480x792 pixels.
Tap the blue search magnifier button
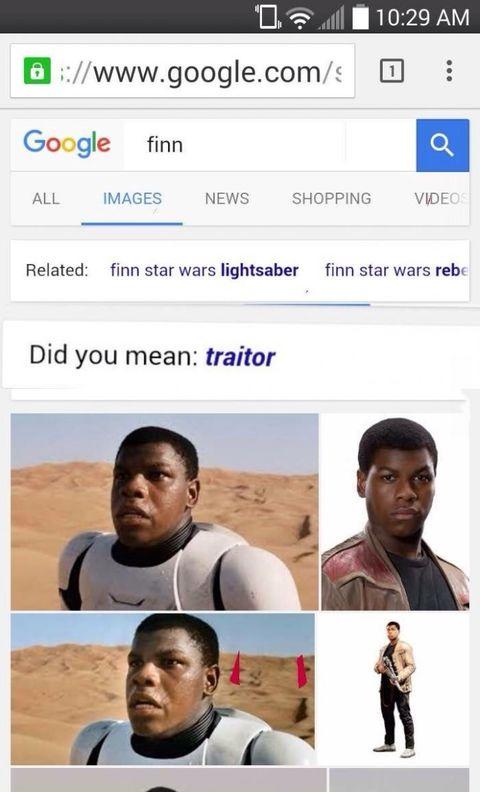[443, 145]
